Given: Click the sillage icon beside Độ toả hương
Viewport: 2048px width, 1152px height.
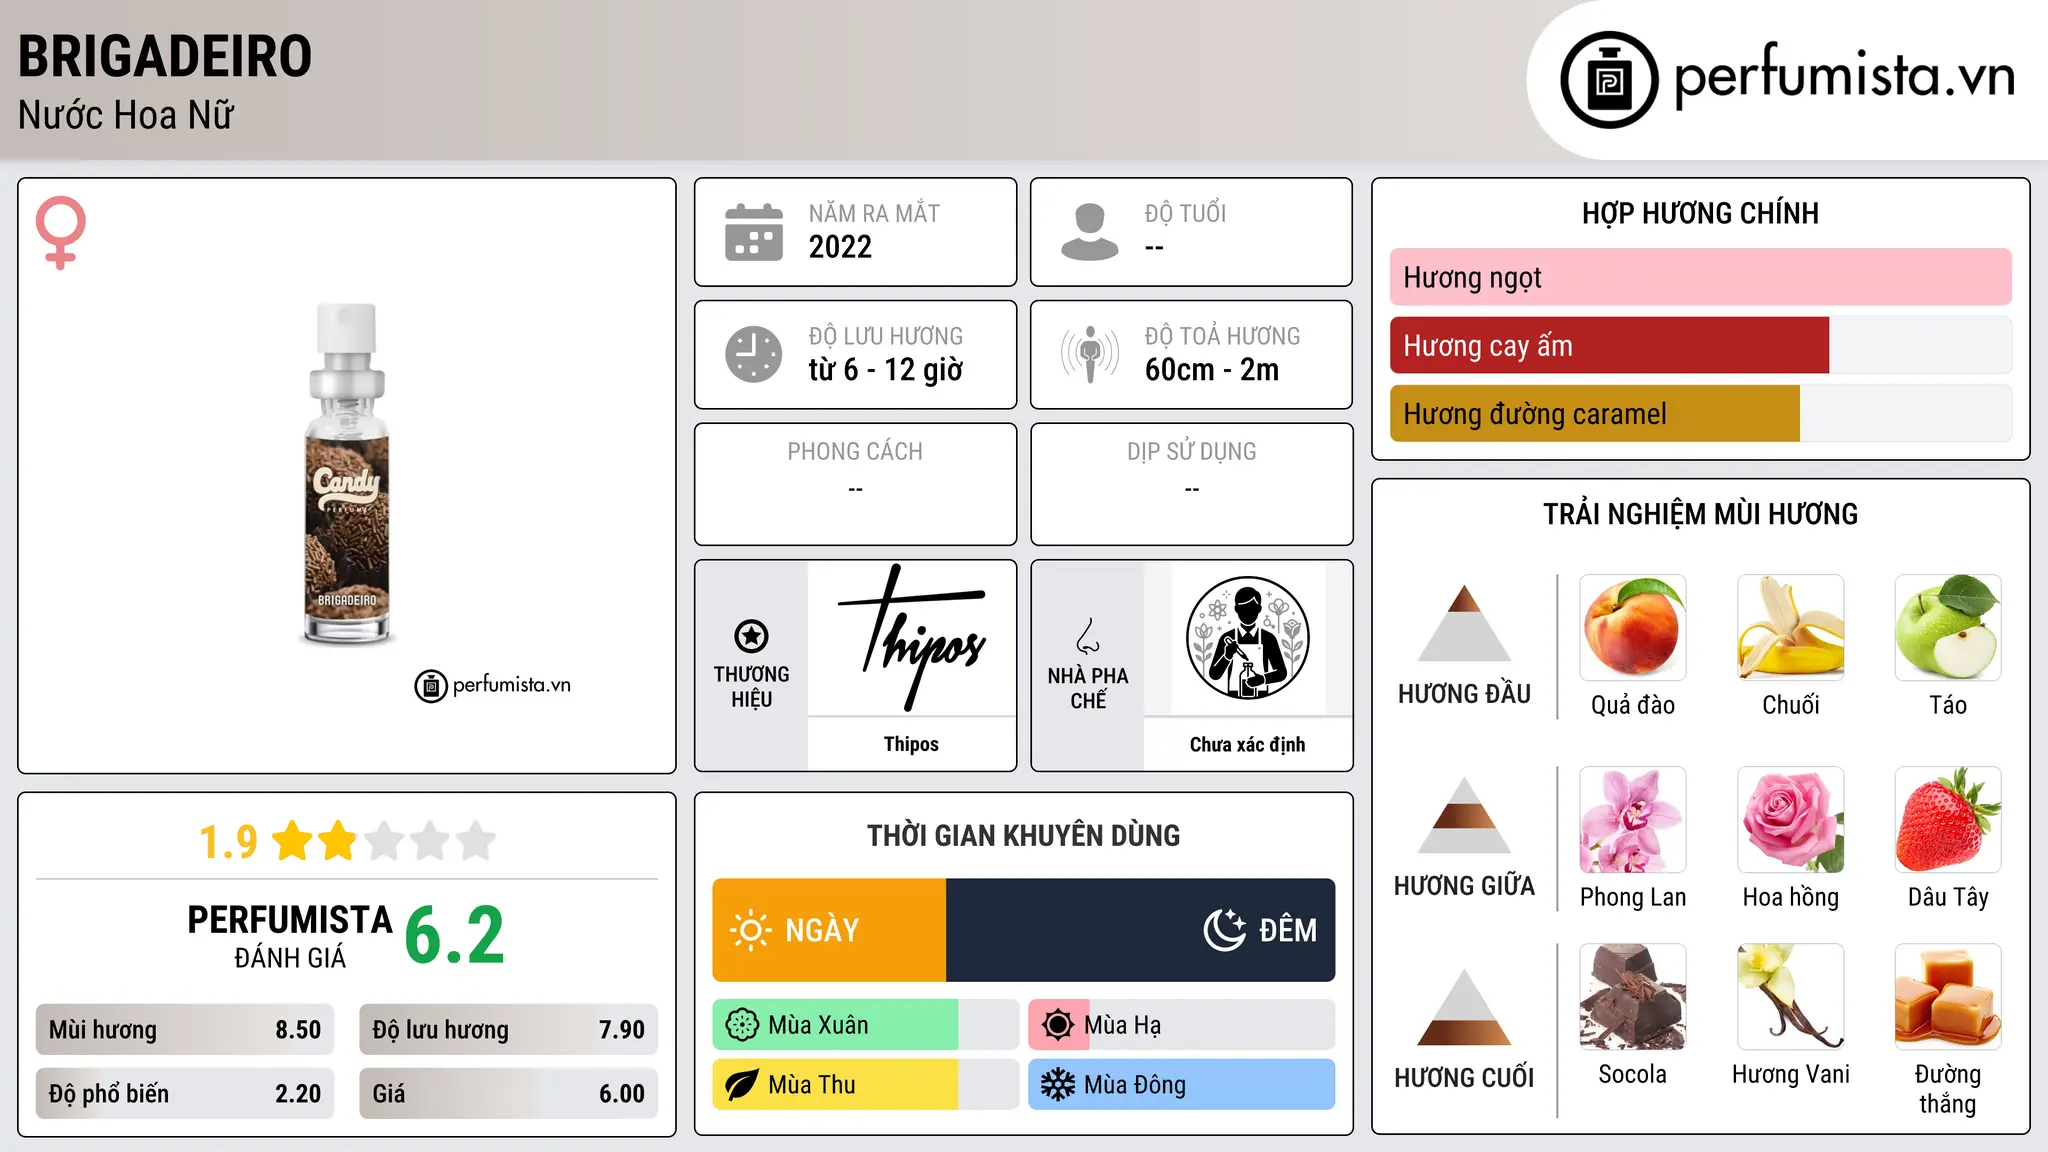Looking at the screenshot, I should click(x=1089, y=354).
